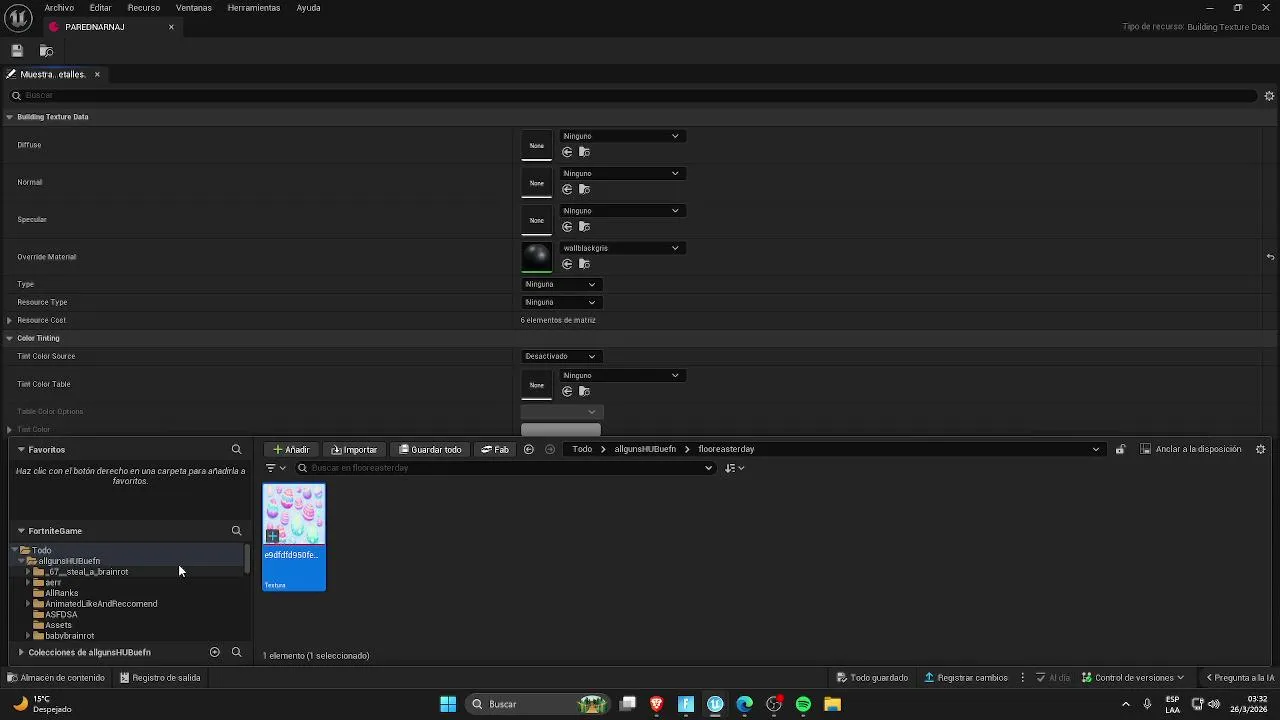This screenshot has height=720, width=1280.
Task: Expand _67__steal_a_brainrot folder arrow
Action: click(x=28, y=572)
